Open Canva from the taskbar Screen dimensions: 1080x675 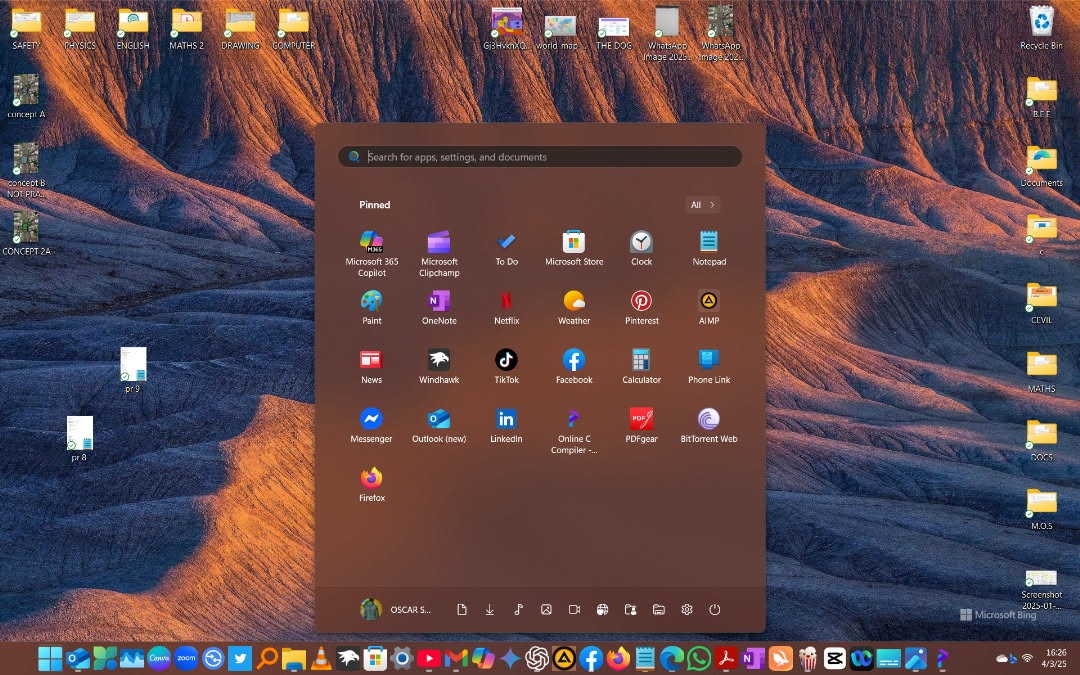click(159, 658)
